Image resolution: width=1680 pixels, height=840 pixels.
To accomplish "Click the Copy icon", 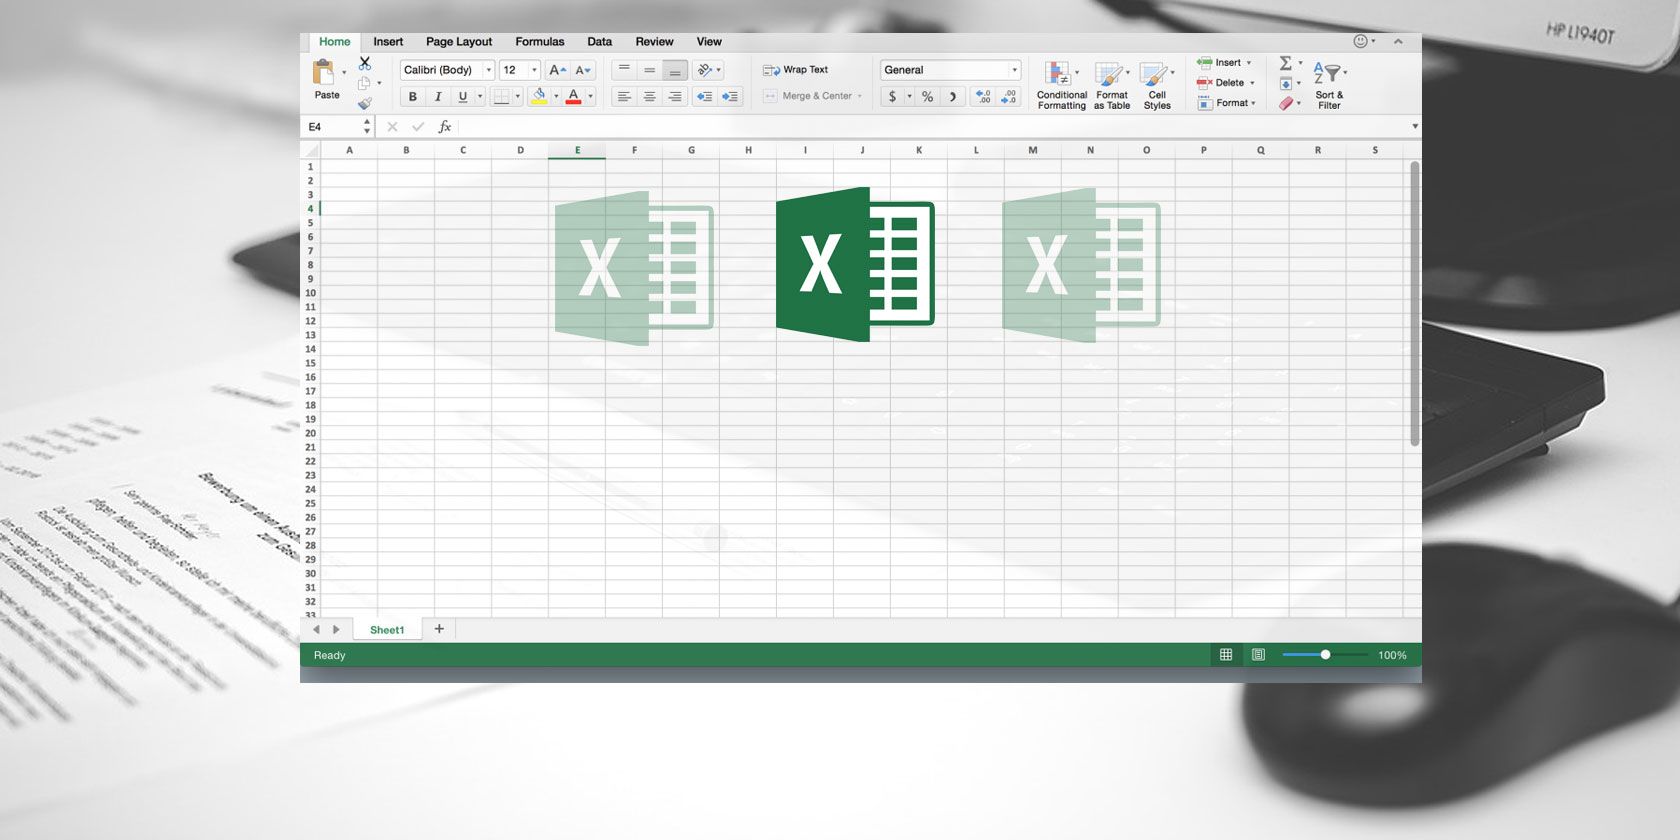I will pyautogui.click(x=365, y=83).
